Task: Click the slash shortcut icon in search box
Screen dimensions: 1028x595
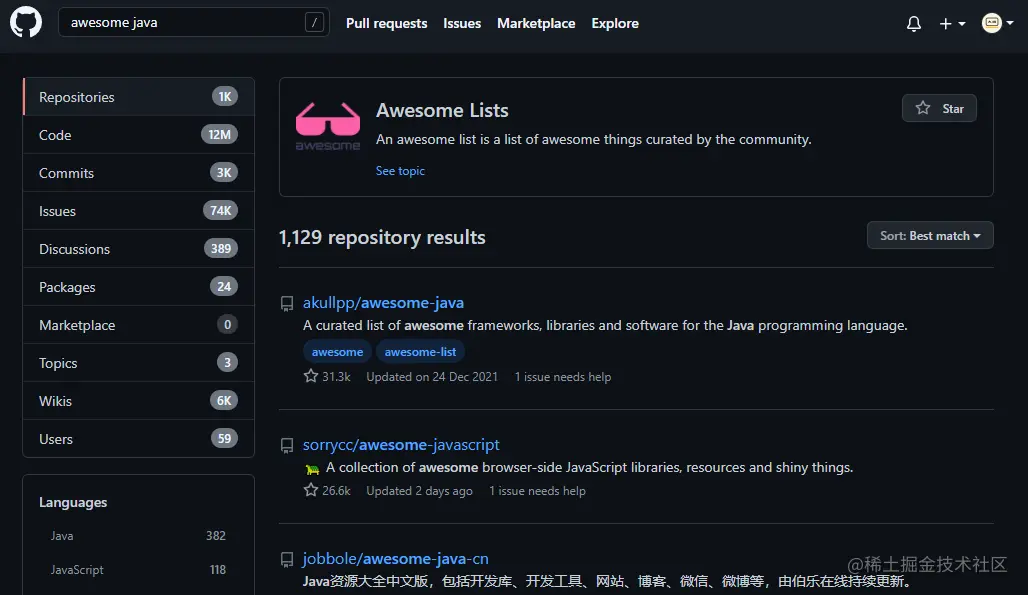Action: (x=315, y=22)
